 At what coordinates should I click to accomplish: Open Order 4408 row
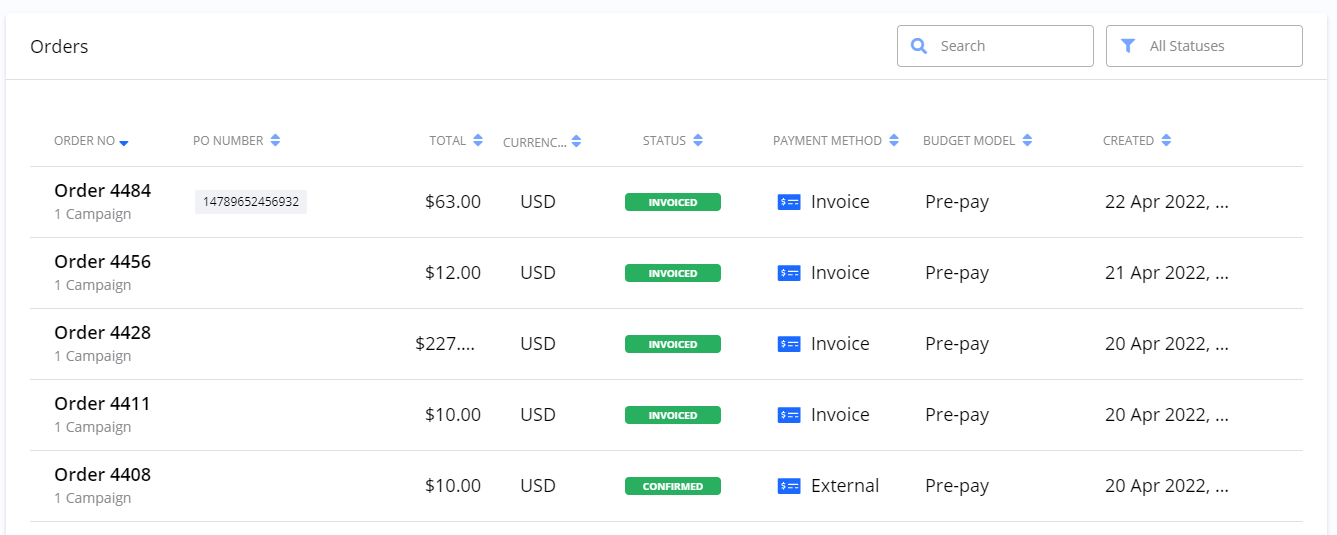point(102,475)
